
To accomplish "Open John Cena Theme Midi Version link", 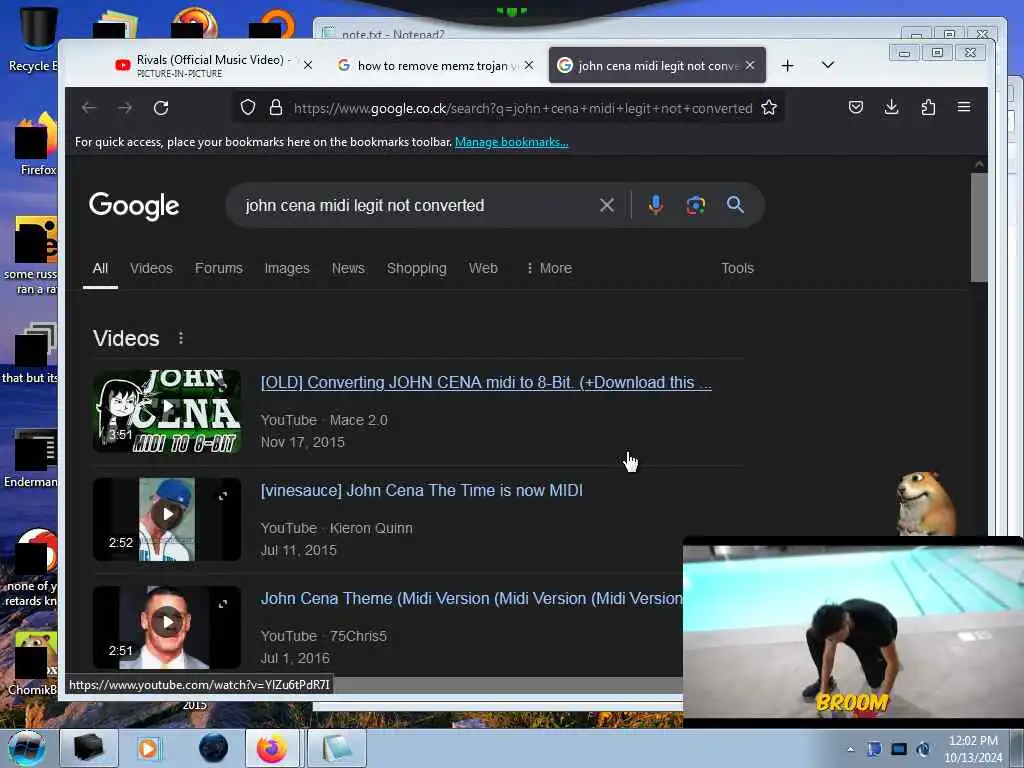I will click(x=472, y=599).
